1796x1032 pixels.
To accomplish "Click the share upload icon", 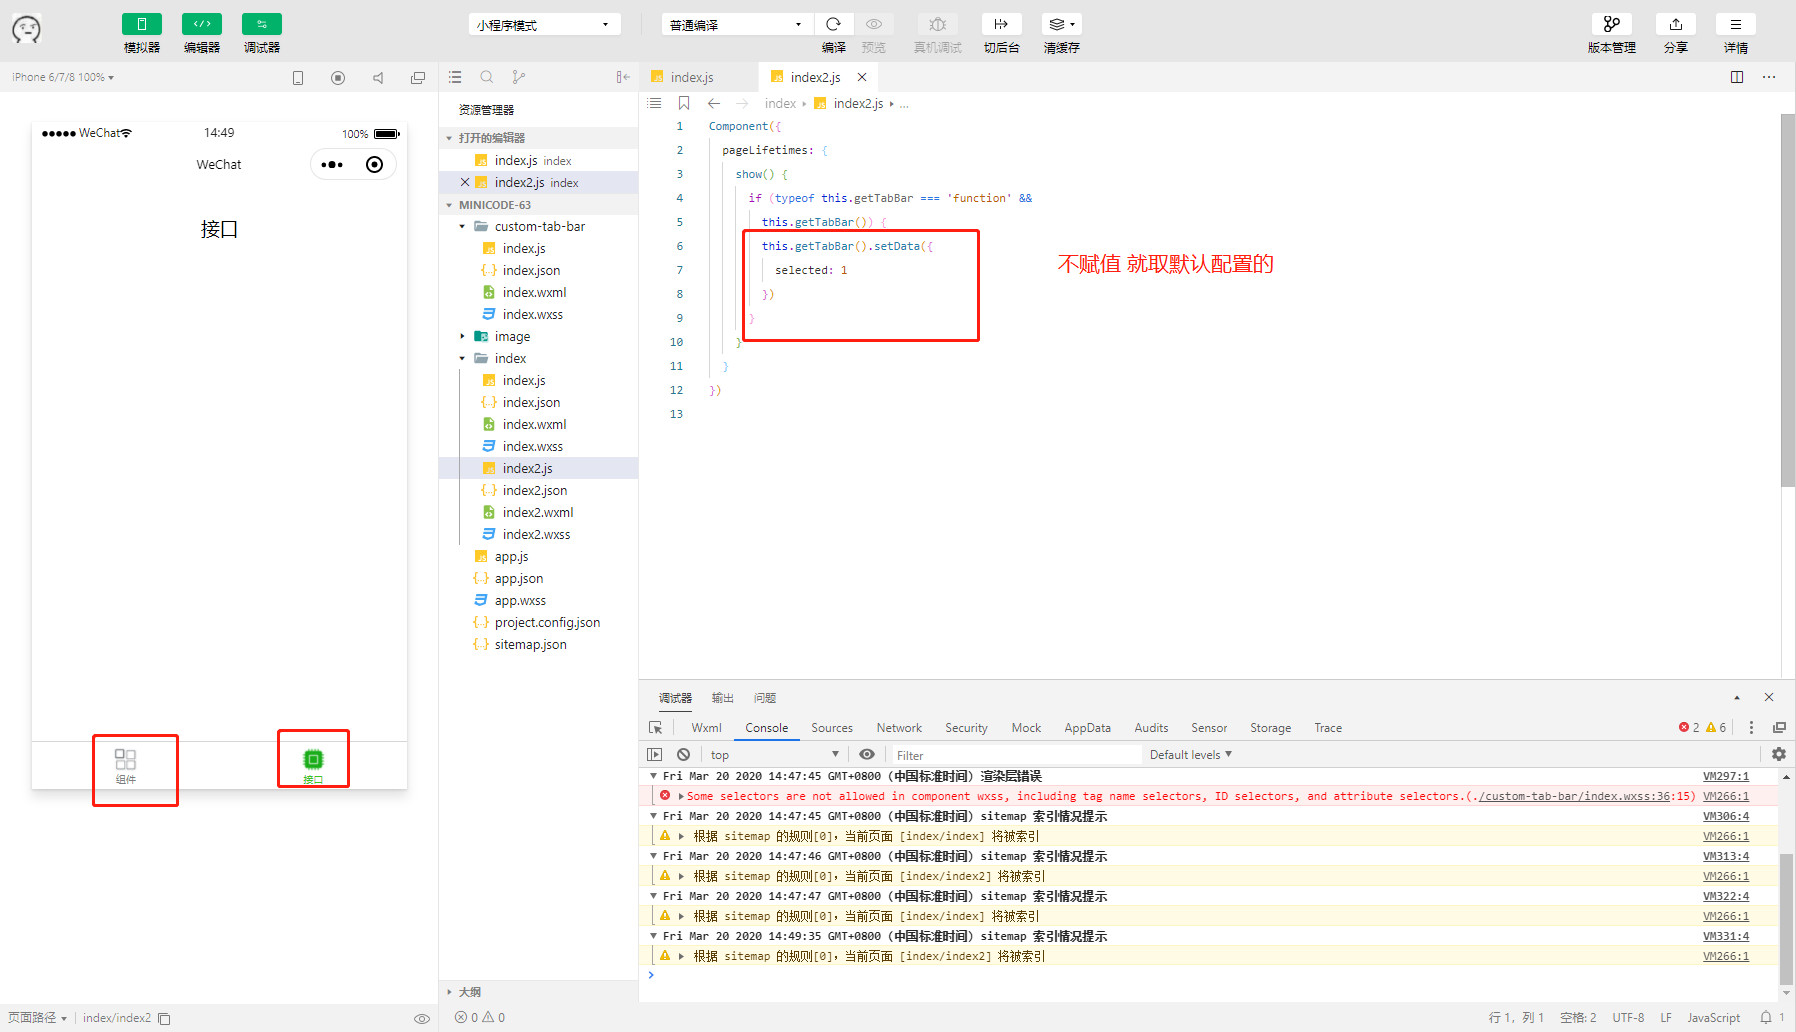I will (x=1675, y=24).
